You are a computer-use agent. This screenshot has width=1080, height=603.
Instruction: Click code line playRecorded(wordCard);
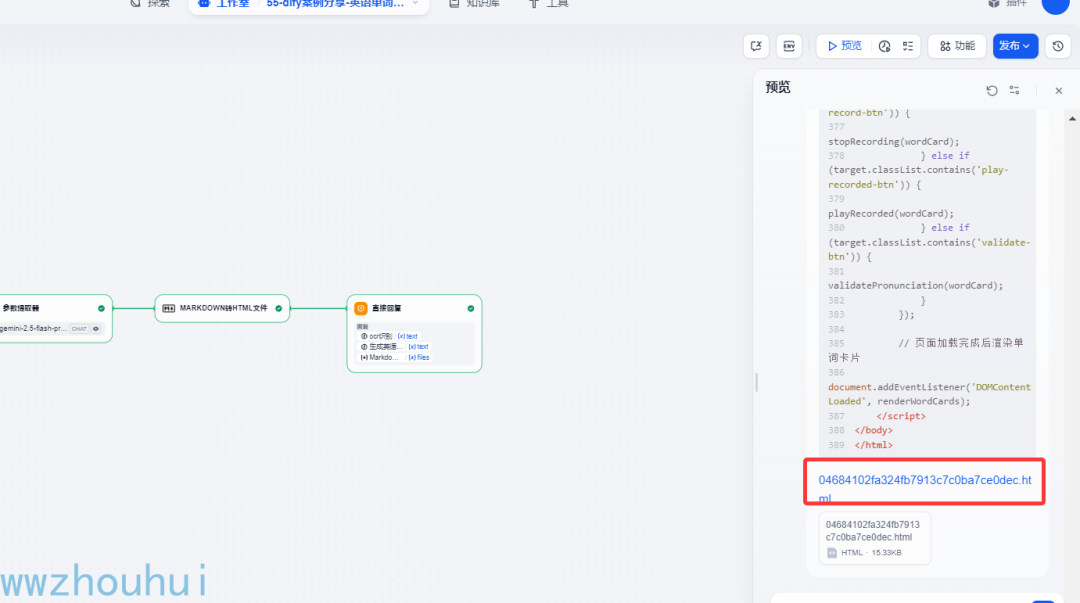891,214
